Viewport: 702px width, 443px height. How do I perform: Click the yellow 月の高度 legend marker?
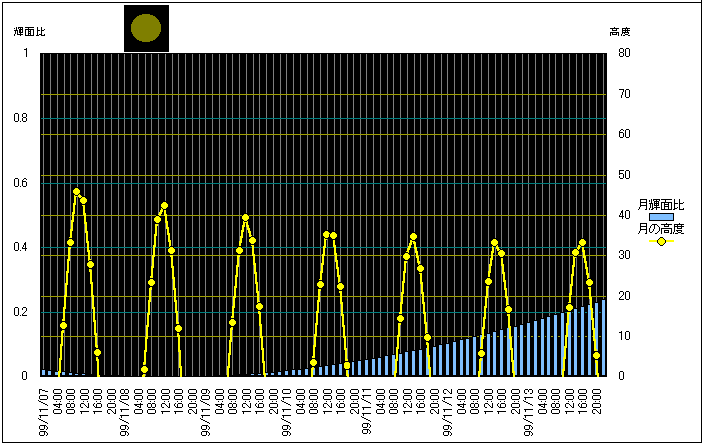pos(660,241)
